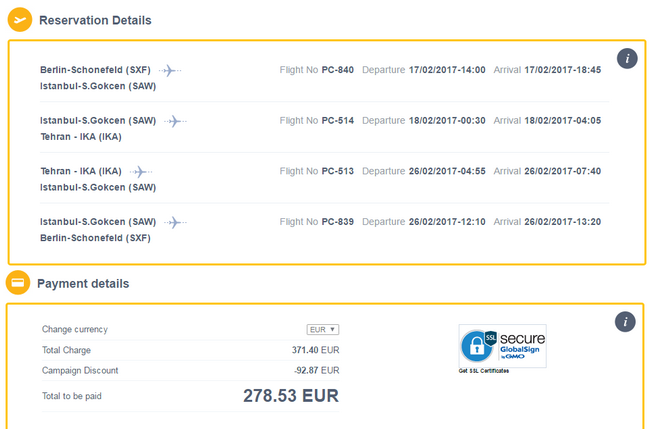Click plane icon for Istanbul to Tehran flight
Image resolution: width=650 pixels, height=429 pixels.
tap(175, 121)
